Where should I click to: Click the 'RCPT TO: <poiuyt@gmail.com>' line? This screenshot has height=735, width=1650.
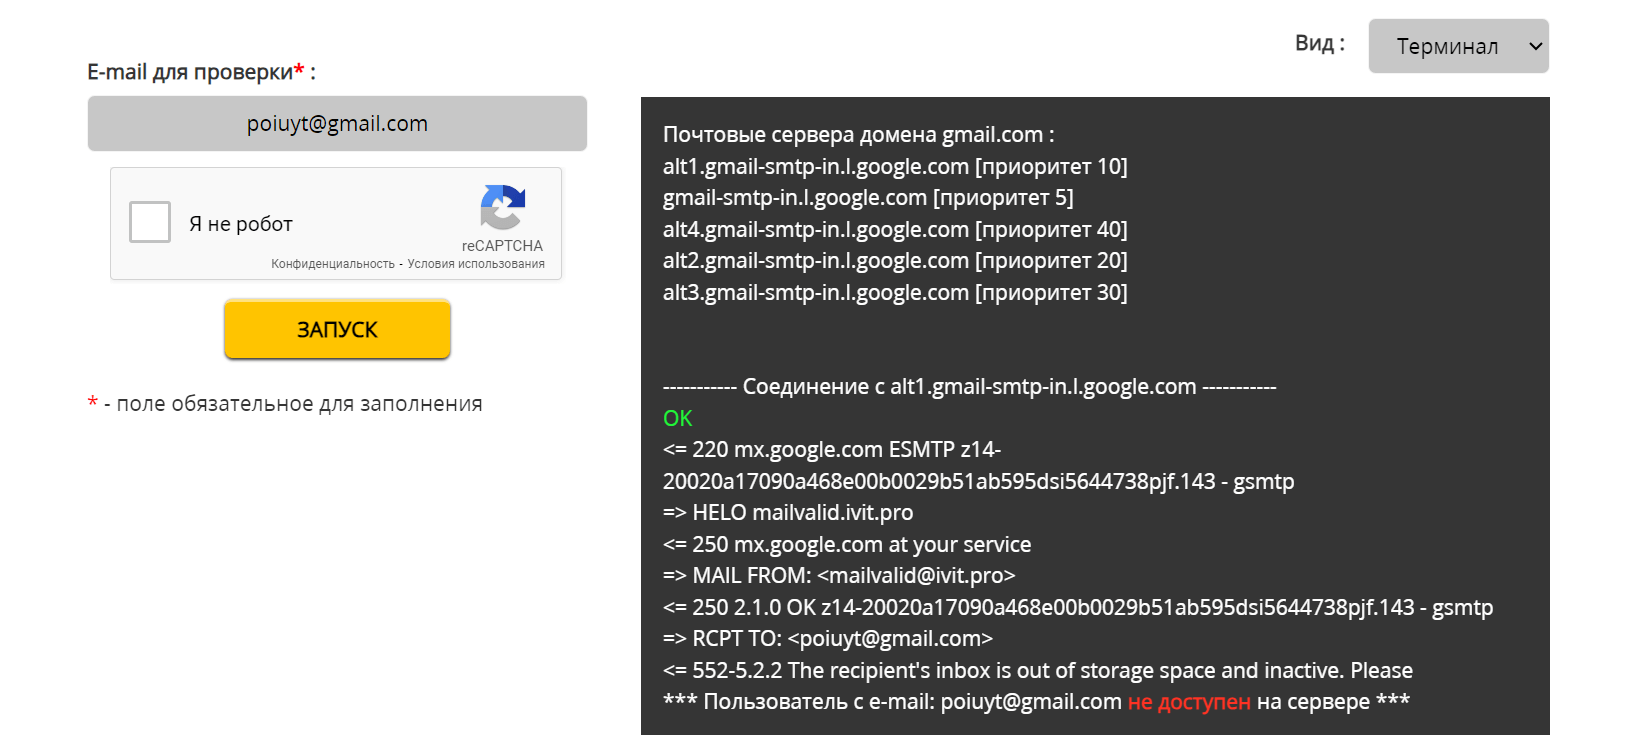click(828, 638)
